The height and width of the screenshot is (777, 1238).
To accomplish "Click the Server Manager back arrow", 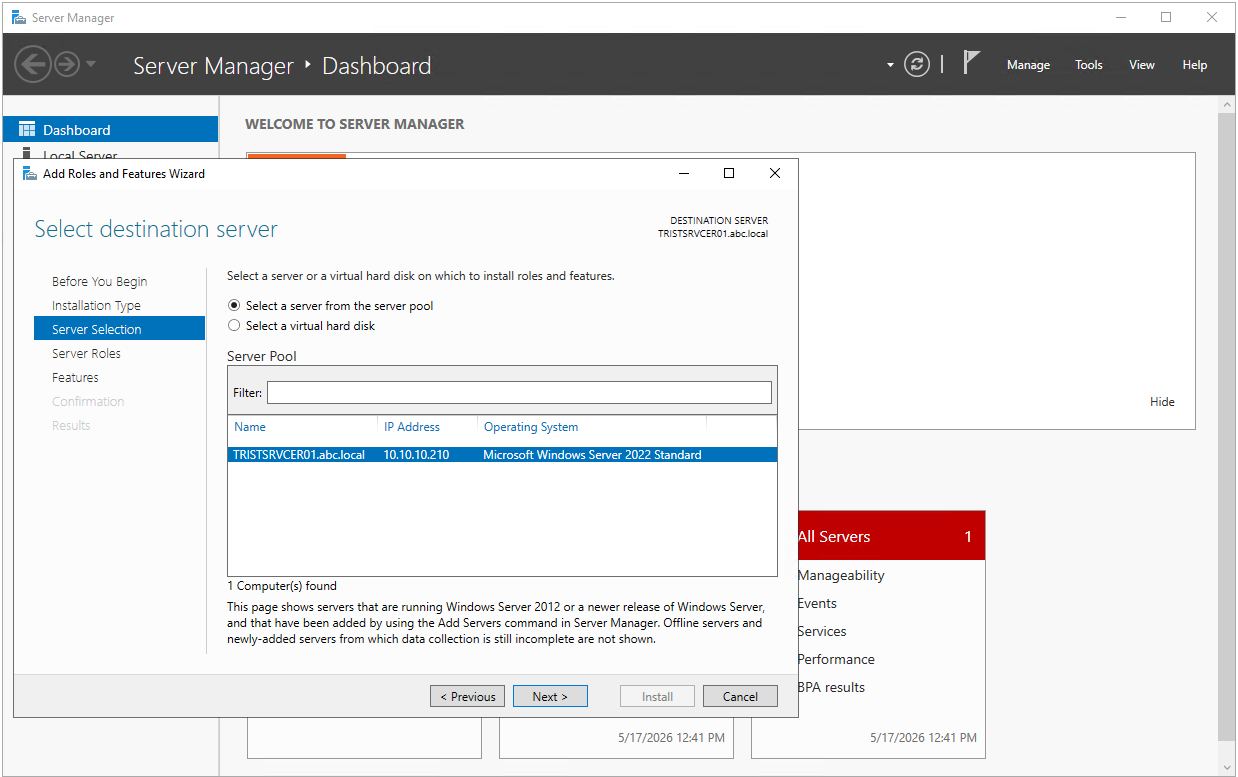I will coord(33,65).
